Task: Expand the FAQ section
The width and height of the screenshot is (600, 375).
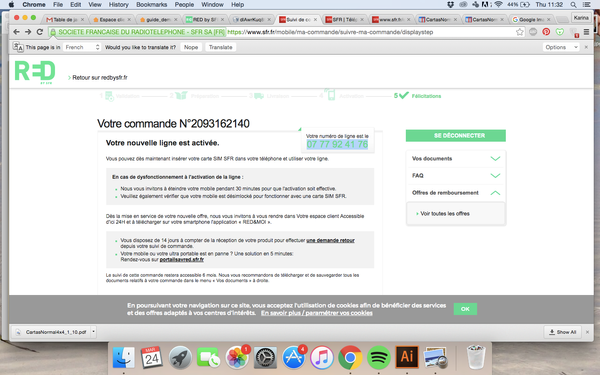Action: pyautogui.click(x=456, y=176)
